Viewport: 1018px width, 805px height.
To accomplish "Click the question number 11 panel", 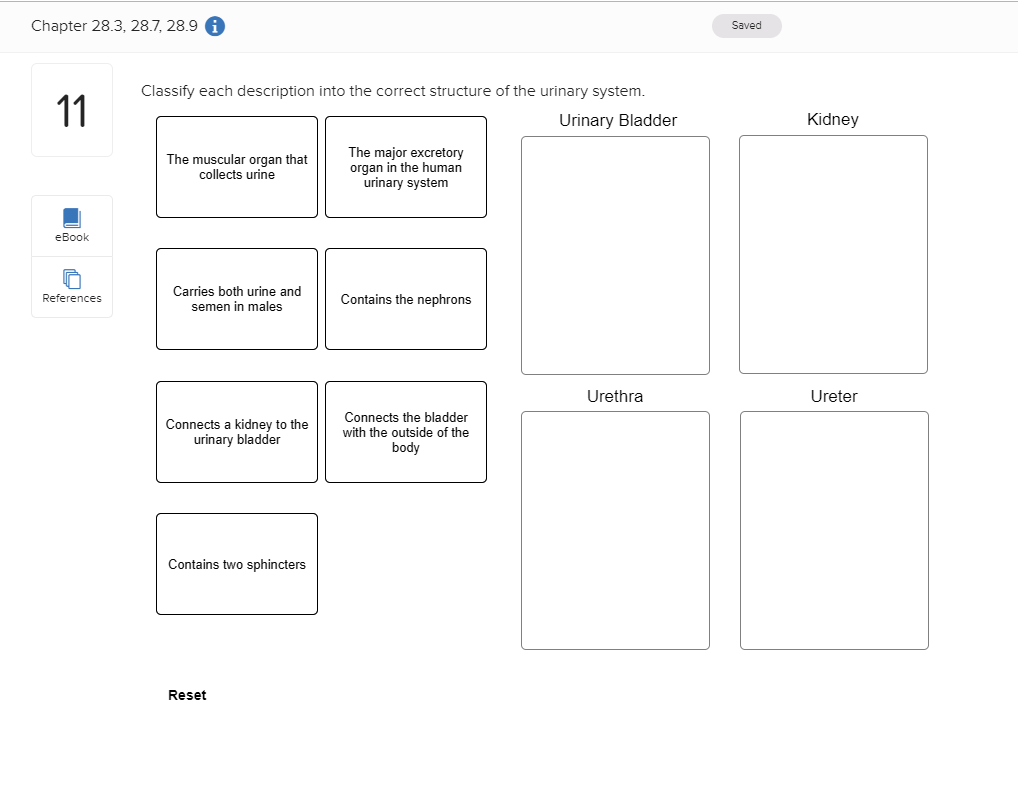I will [x=71, y=109].
